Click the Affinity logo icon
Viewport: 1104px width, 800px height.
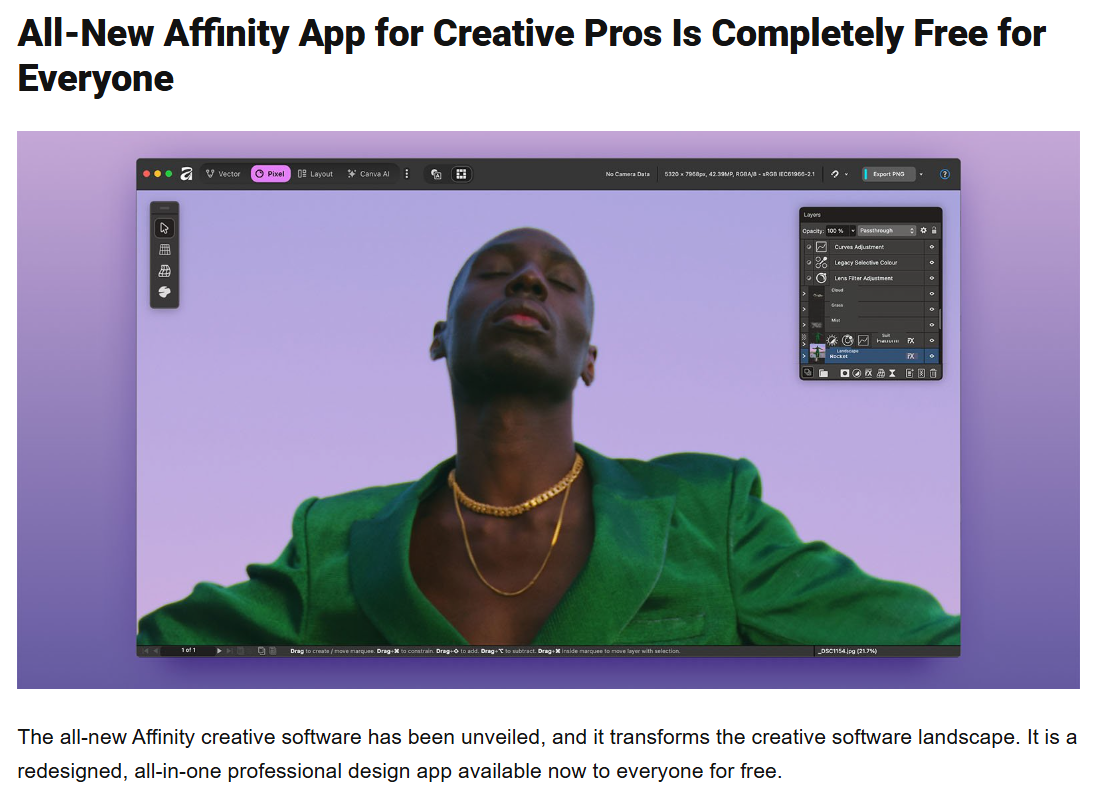[x=186, y=174]
